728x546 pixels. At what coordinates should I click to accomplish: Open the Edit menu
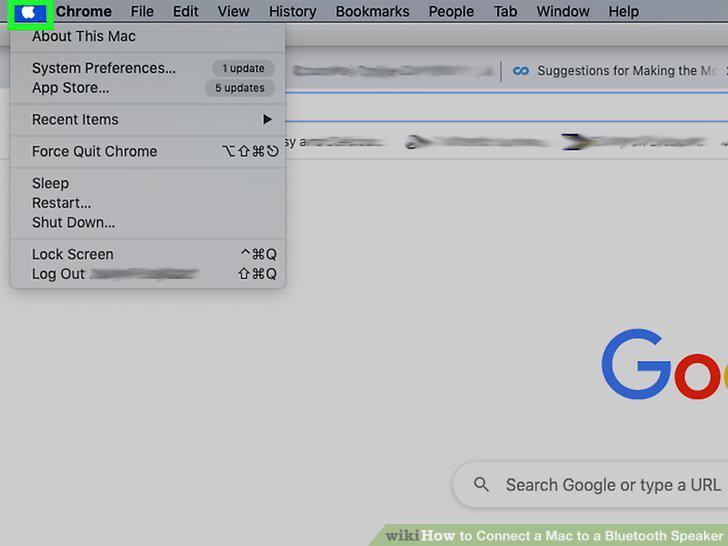(x=186, y=11)
